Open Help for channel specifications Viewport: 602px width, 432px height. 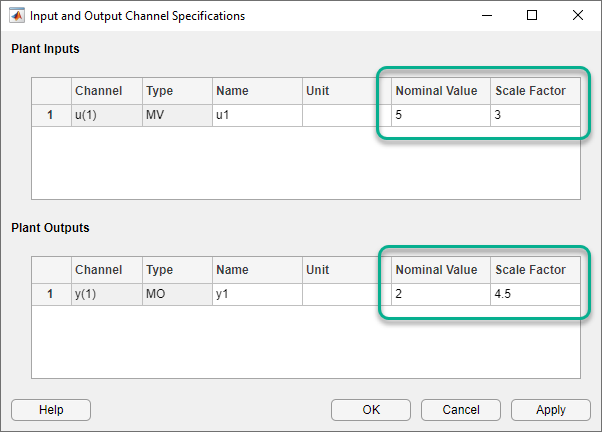pyautogui.click(x=51, y=410)
